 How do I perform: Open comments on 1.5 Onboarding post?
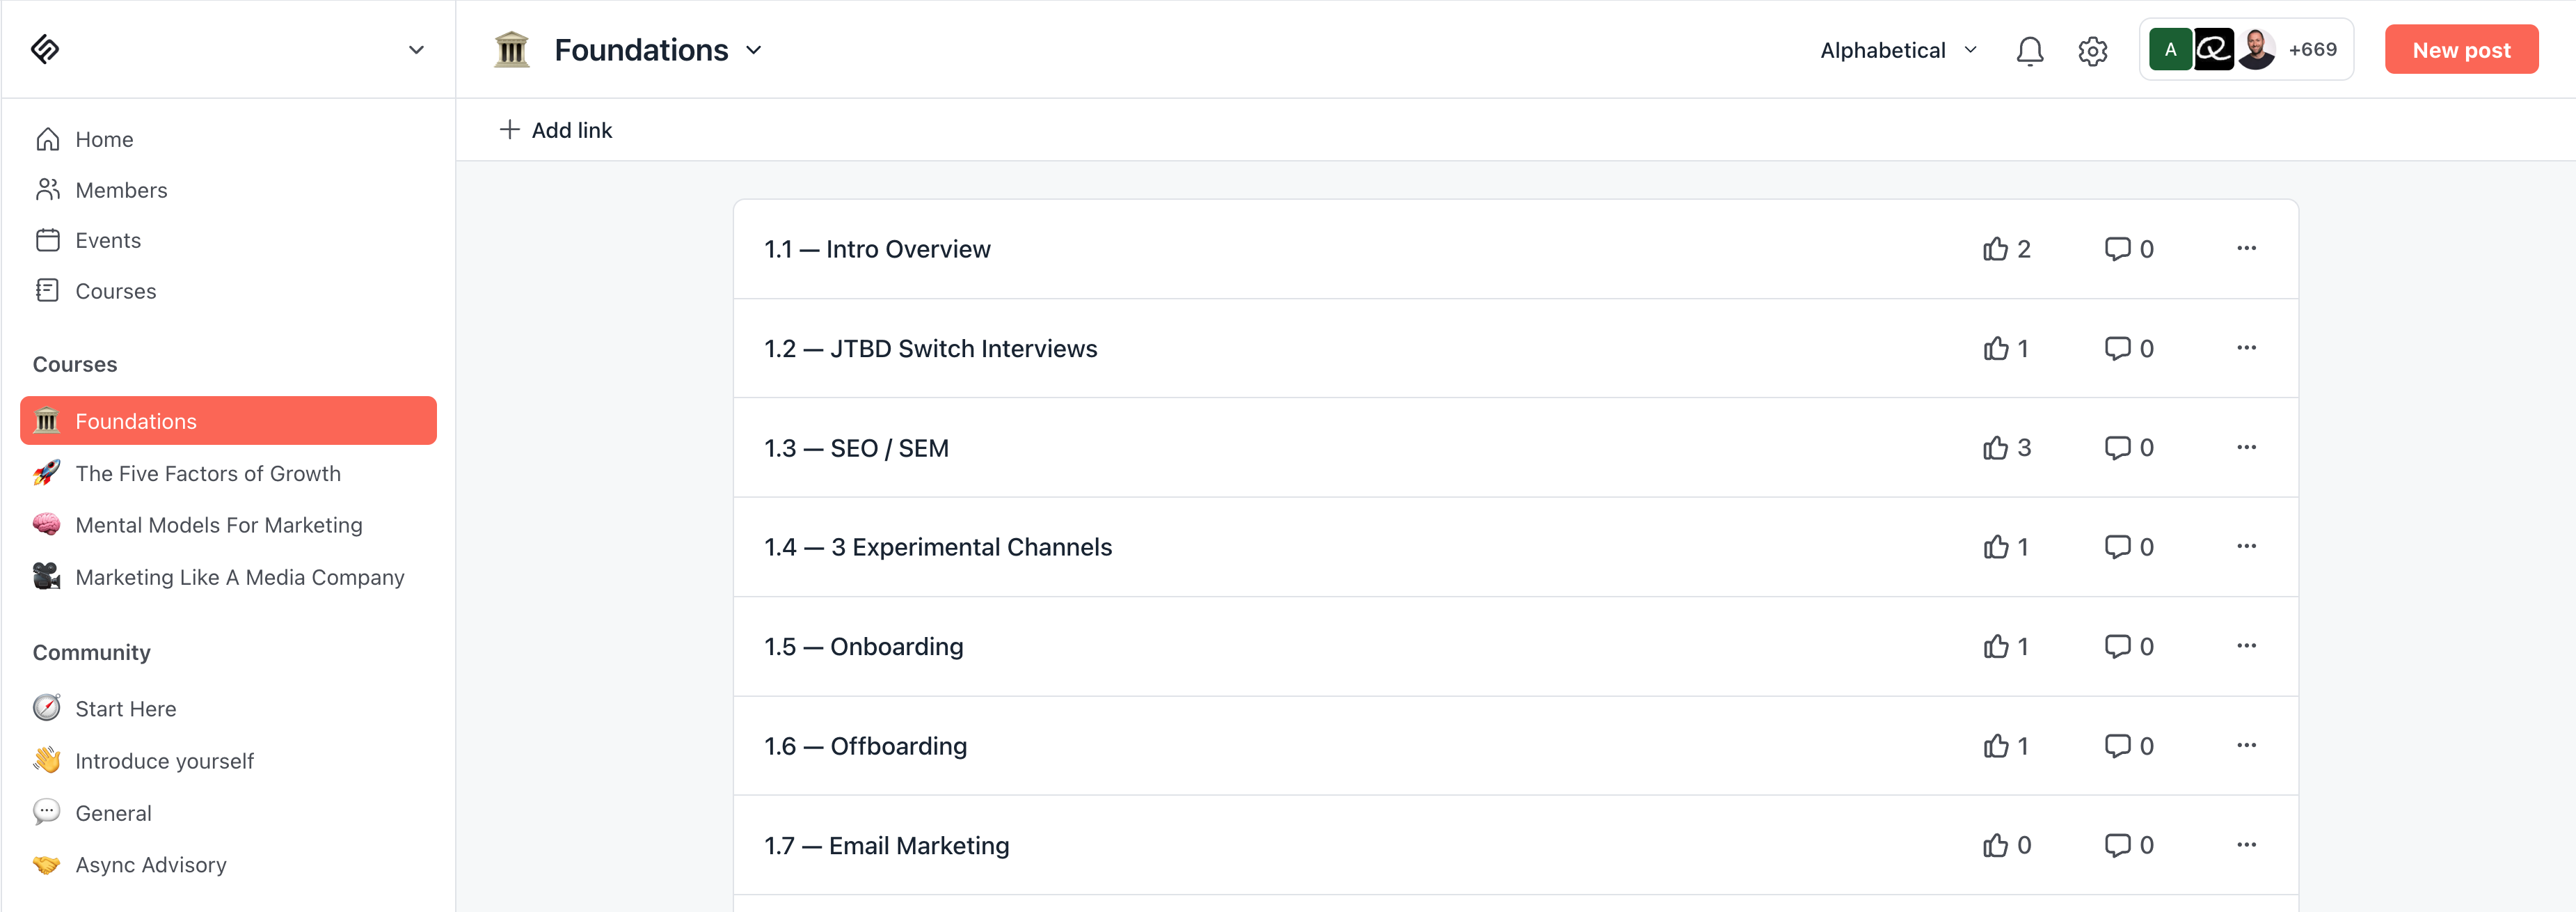click(2117, 646)
